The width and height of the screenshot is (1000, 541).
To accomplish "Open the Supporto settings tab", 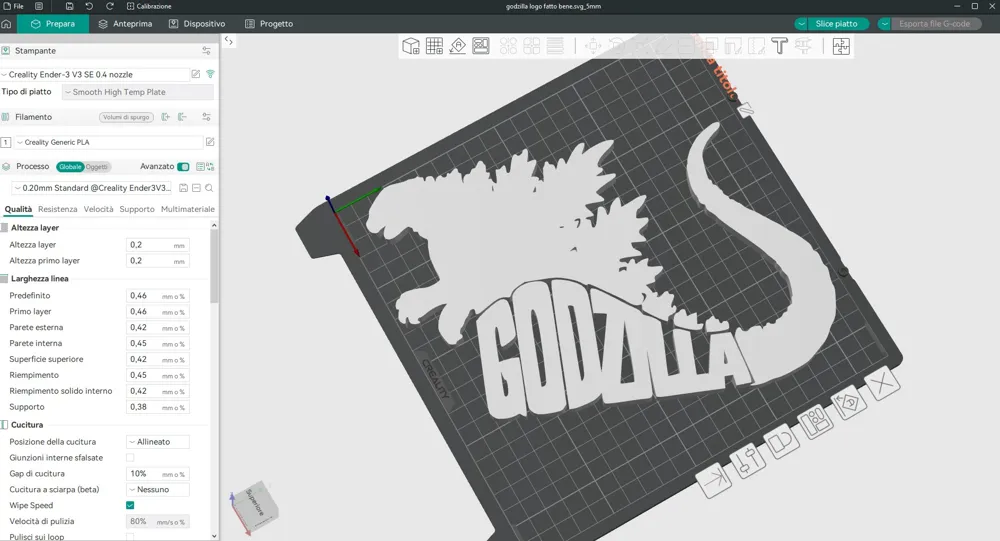I will pyautogui.click(x=137, y=209).
